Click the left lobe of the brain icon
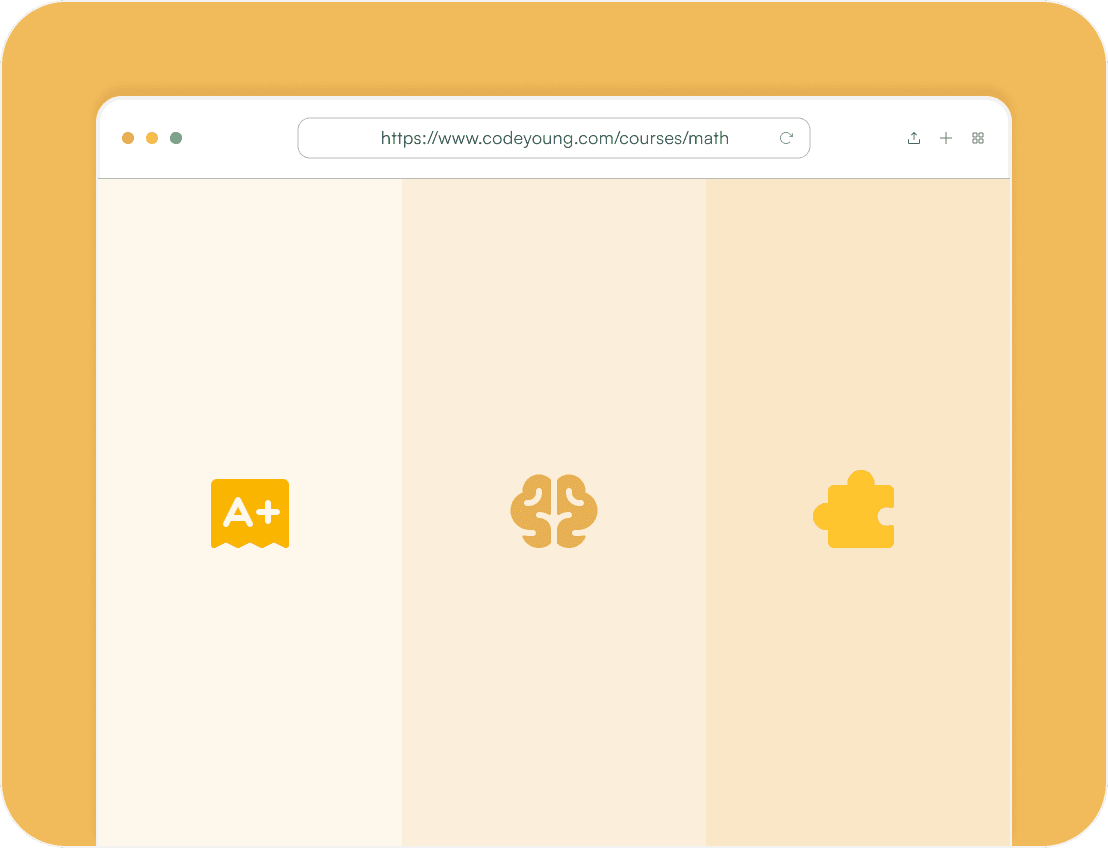Image resolution: width=1108 pixels, height=850 pixels. point(533,511)
